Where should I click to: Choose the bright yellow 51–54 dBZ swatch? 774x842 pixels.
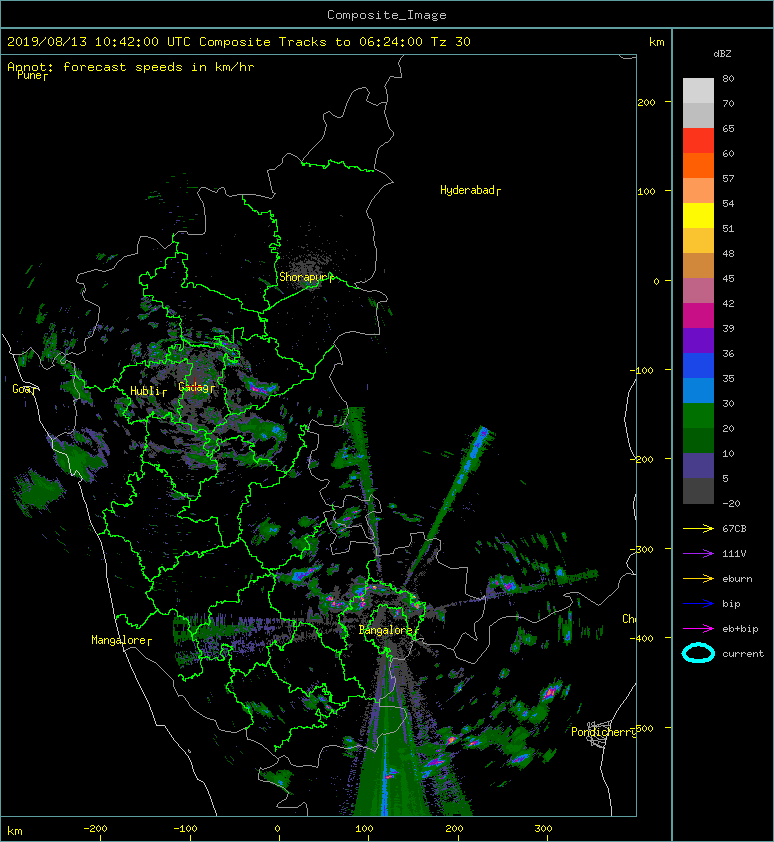coord(698,215)
